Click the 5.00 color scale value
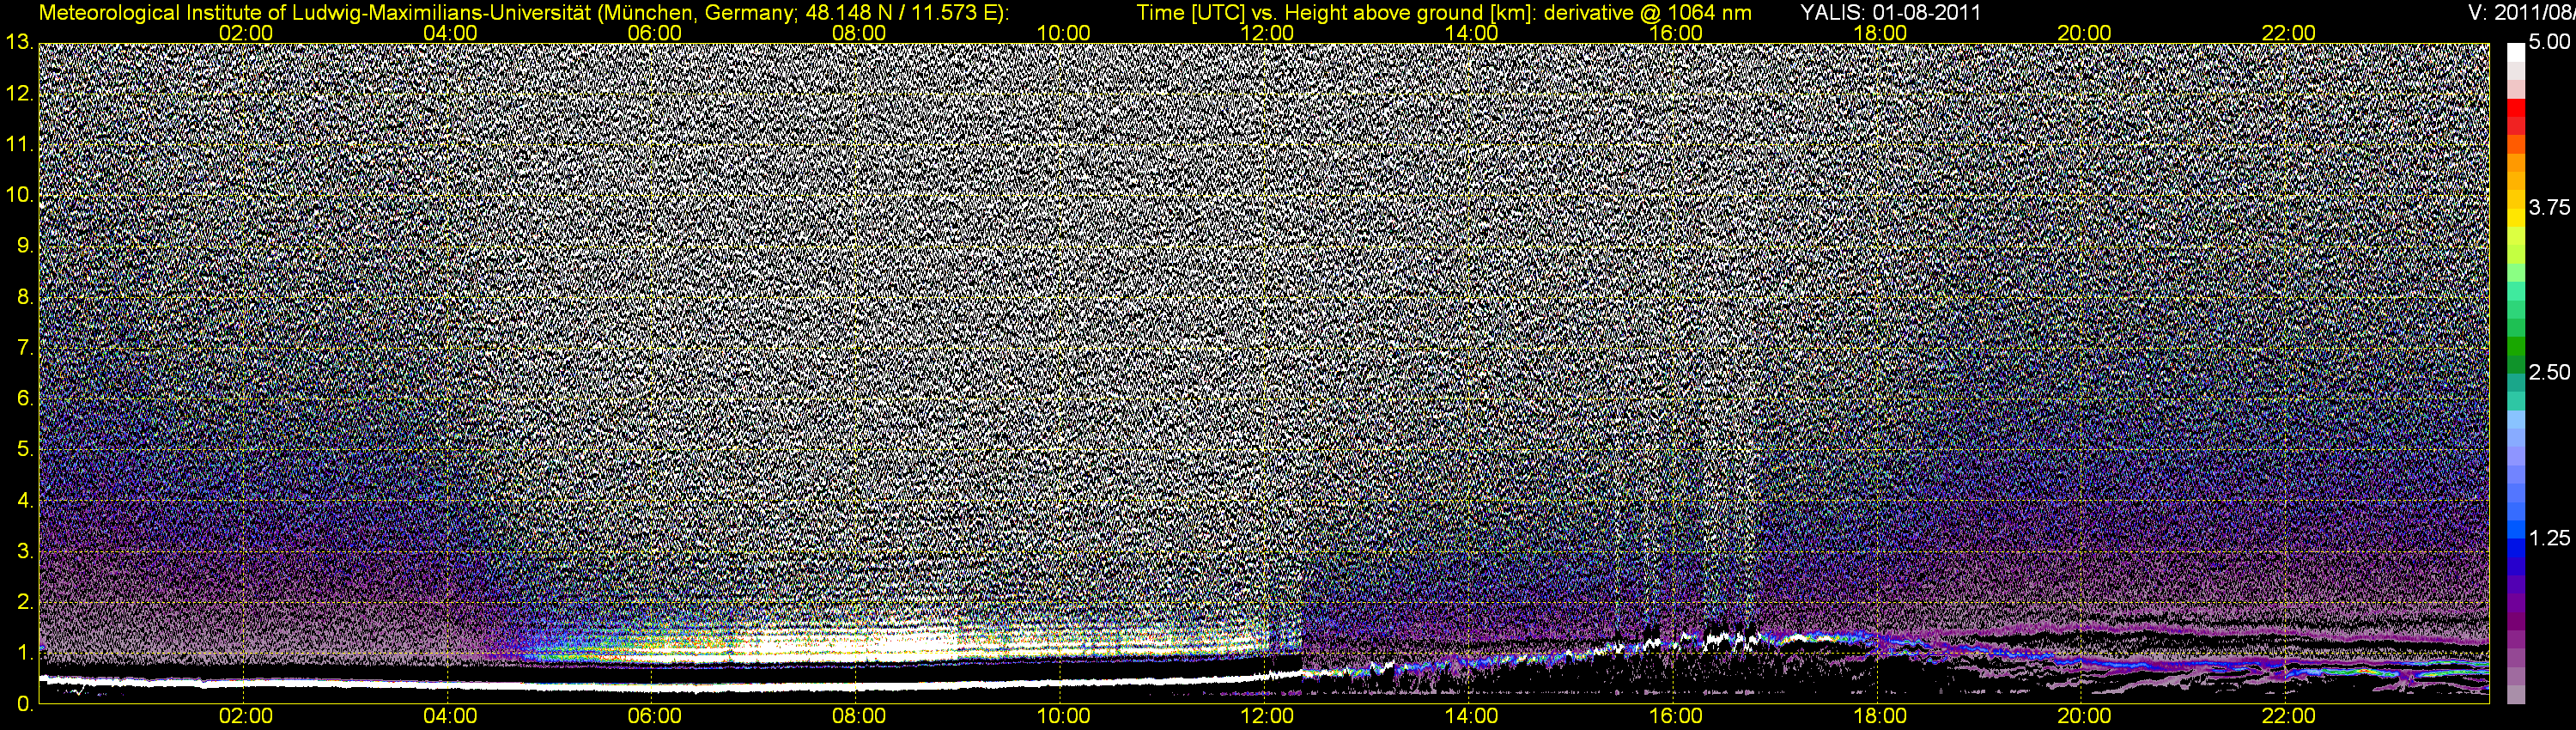Screen dimensions: 2576x730 [x=2549, y=42]
